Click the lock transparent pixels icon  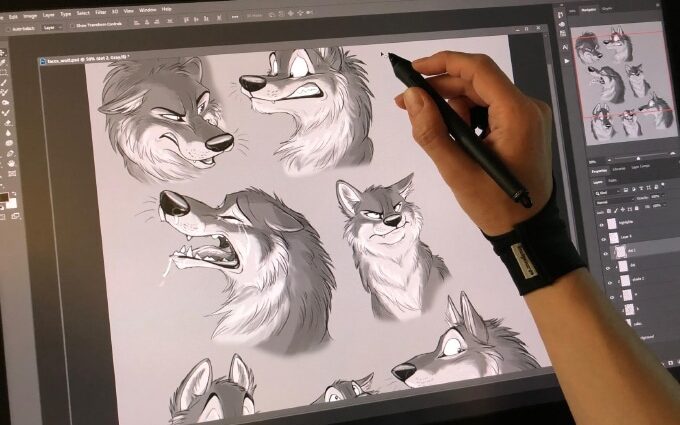(609, 211)
